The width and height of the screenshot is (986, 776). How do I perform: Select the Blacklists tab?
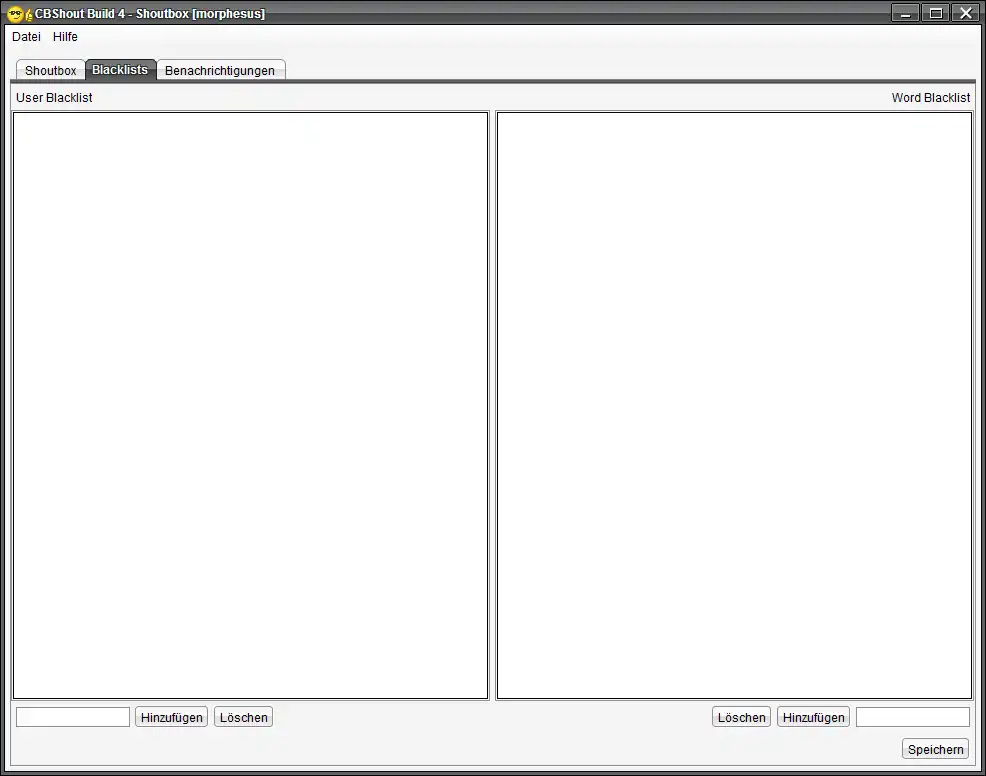coord(120,69)
